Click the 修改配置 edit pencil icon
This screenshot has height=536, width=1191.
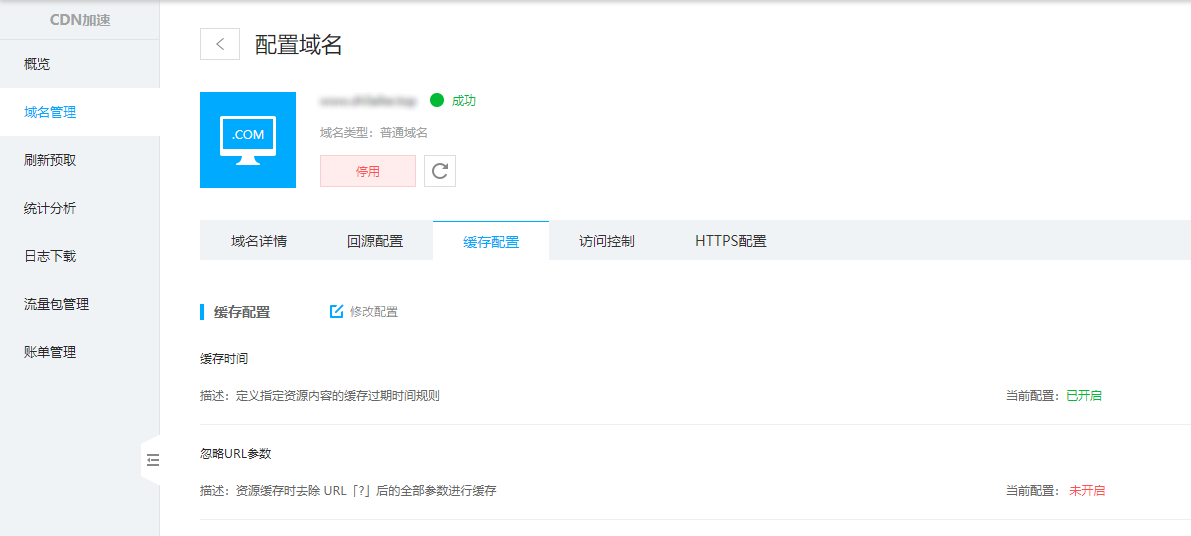[x=337, y=311]
